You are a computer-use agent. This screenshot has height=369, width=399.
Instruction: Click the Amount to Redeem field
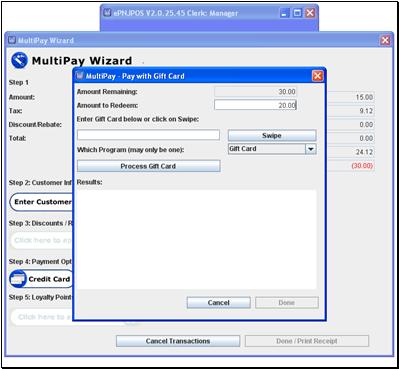255,105
